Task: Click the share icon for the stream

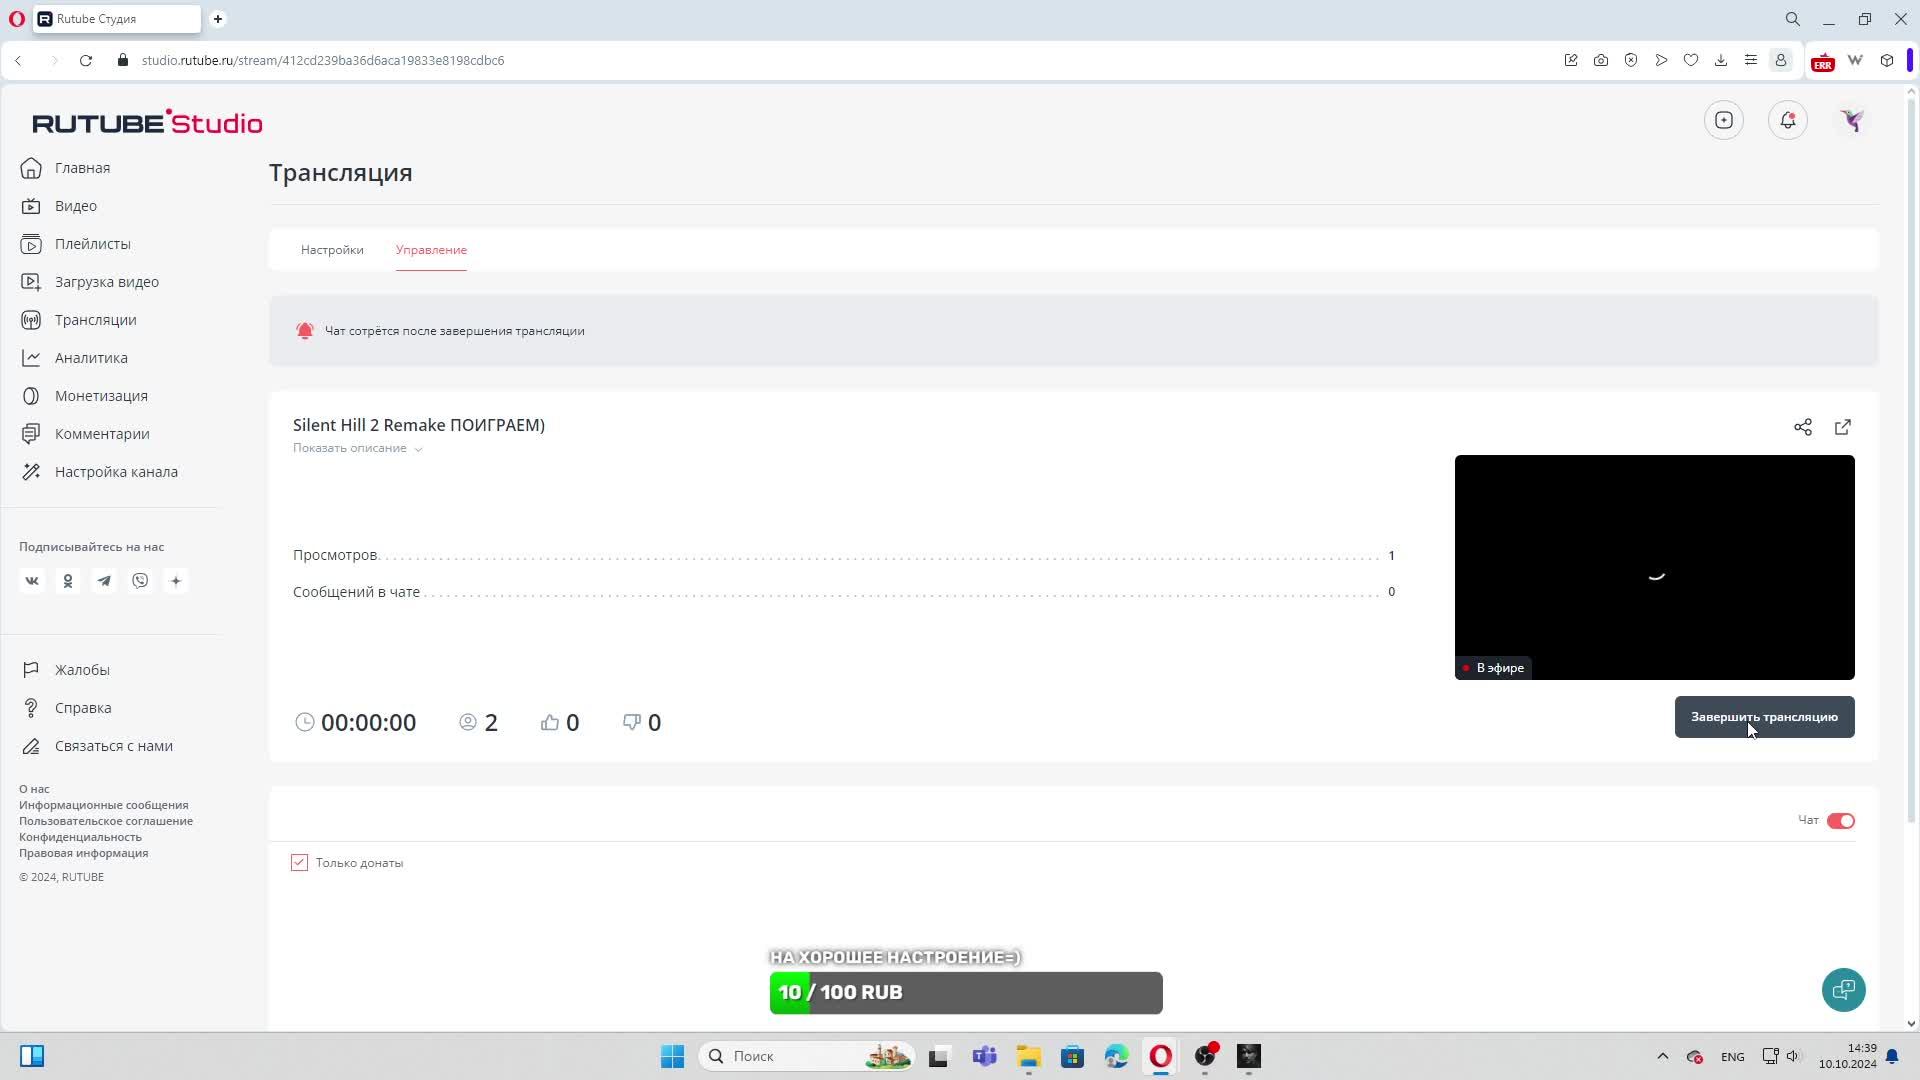Action: (x=1802, y=427)
